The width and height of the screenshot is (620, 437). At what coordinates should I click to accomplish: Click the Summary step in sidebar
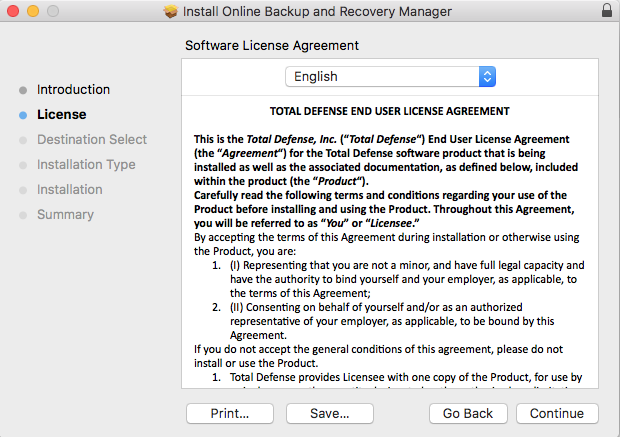pyautogui.click(x=65, y=214)
